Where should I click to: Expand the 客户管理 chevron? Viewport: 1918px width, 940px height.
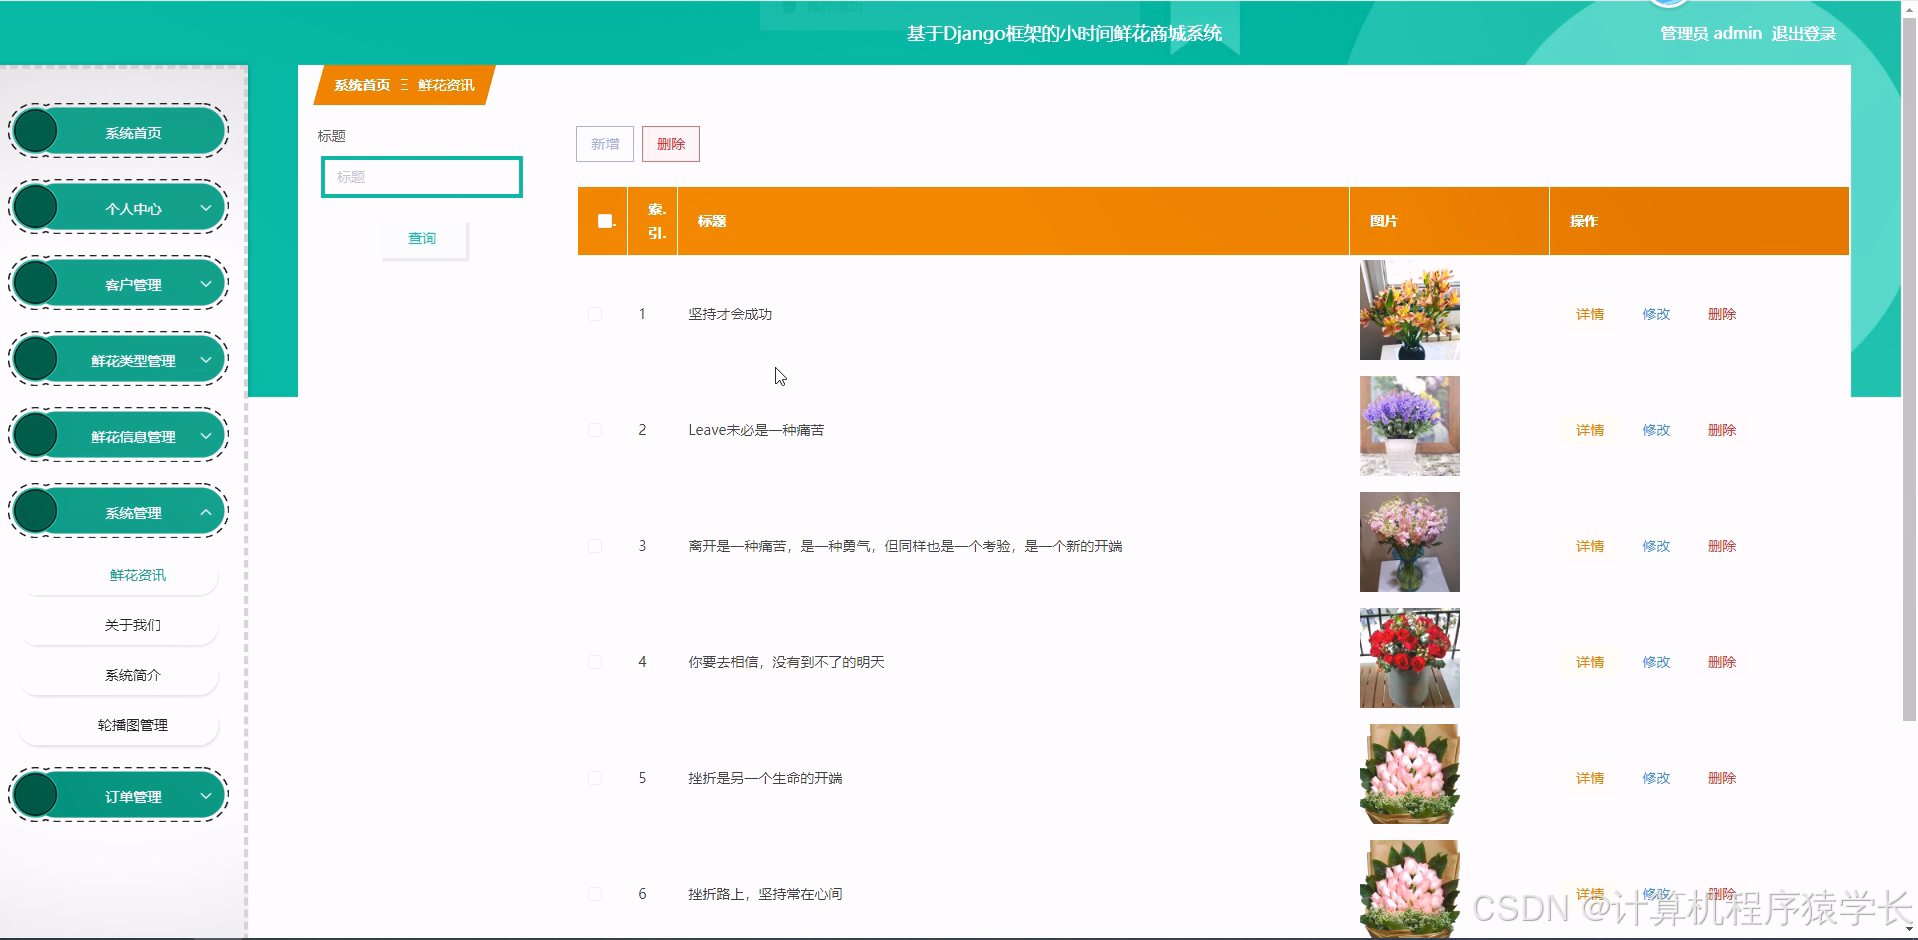point(205,284)
